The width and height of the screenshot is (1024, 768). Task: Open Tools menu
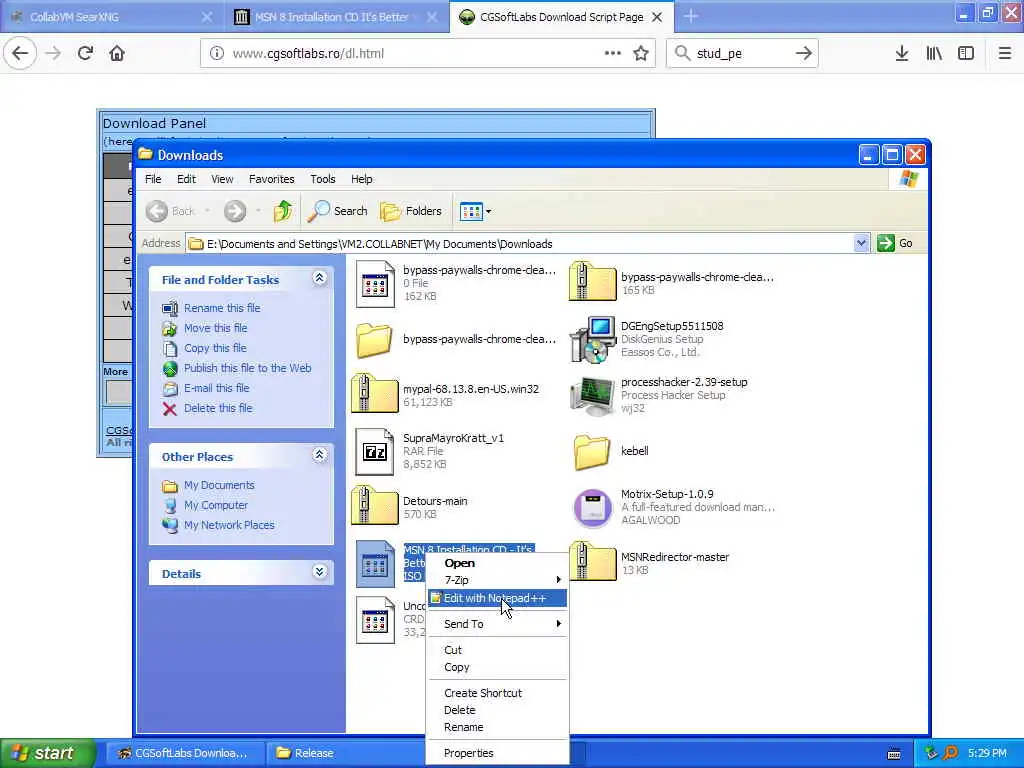click(323, 179)
